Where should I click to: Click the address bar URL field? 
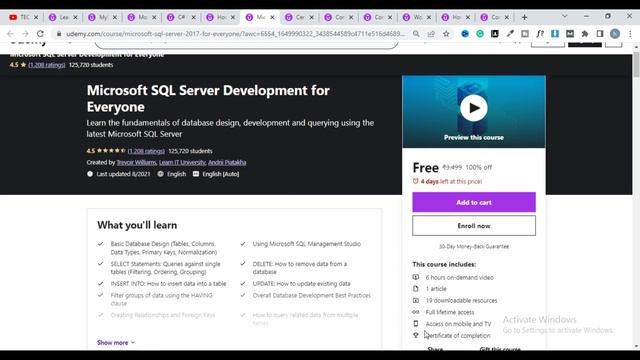click(x=236, y=34)
